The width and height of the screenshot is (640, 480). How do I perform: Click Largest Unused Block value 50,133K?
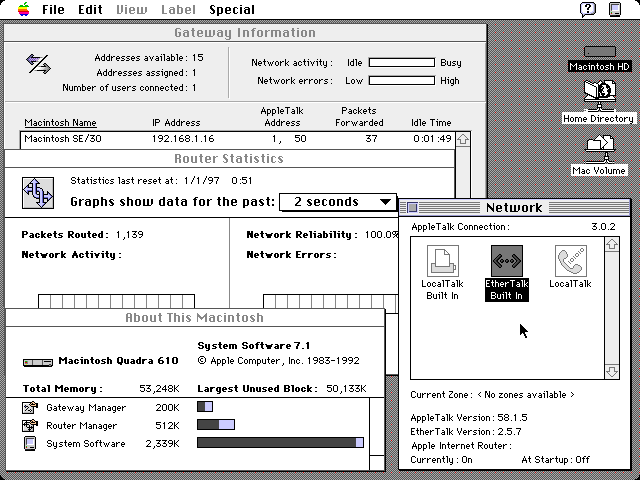click(x=346, y=389)
